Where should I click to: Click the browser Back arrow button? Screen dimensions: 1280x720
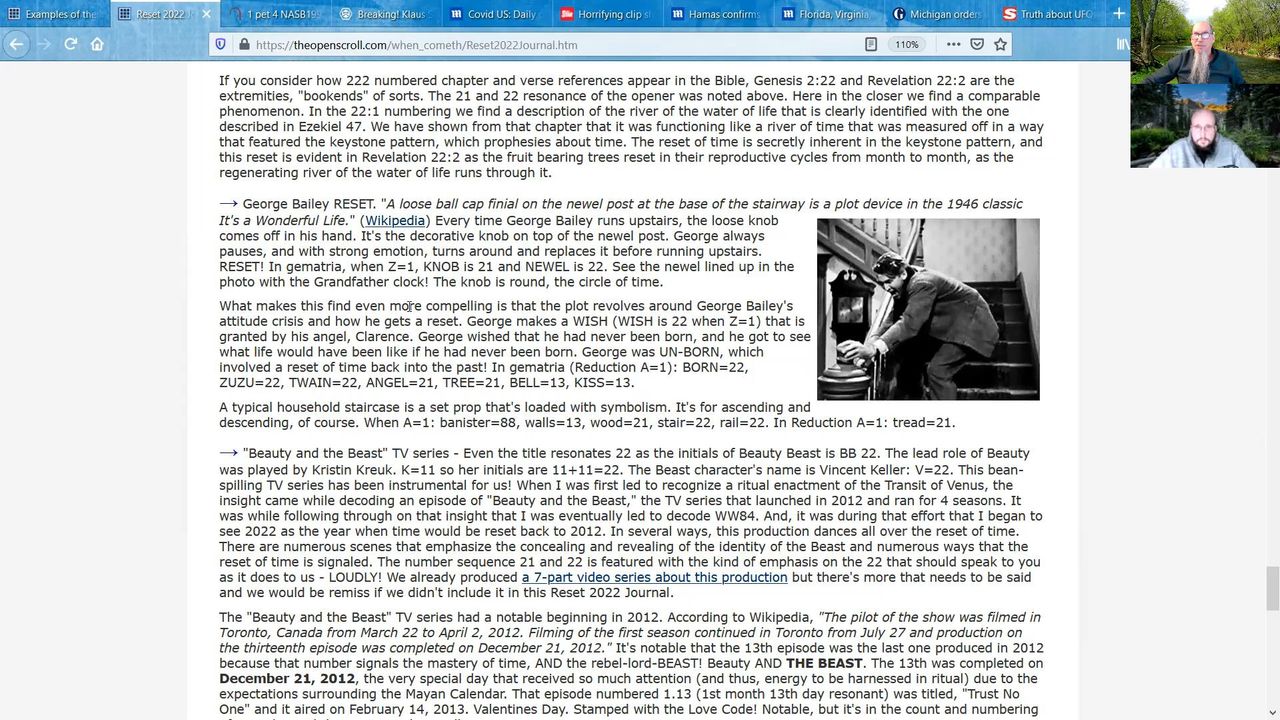click(x=16, y=44)
